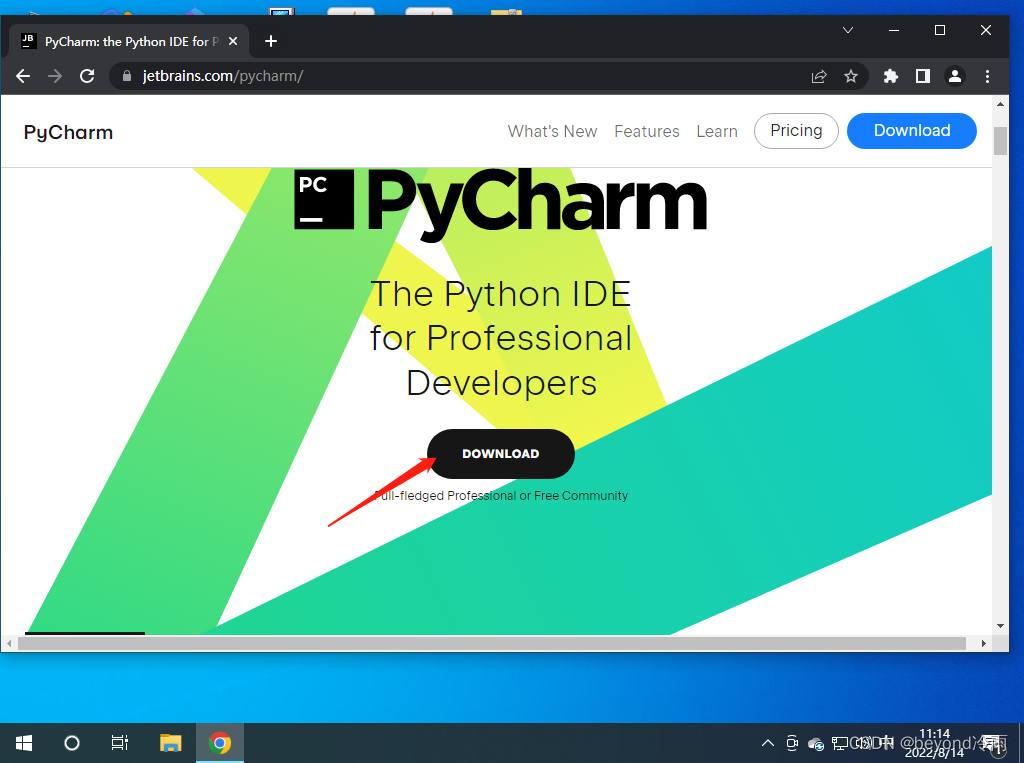The width and height of the screenshot is (1024, 763).
Task: Click the horizontal scroll left arrow
Action: coord(8,643)
